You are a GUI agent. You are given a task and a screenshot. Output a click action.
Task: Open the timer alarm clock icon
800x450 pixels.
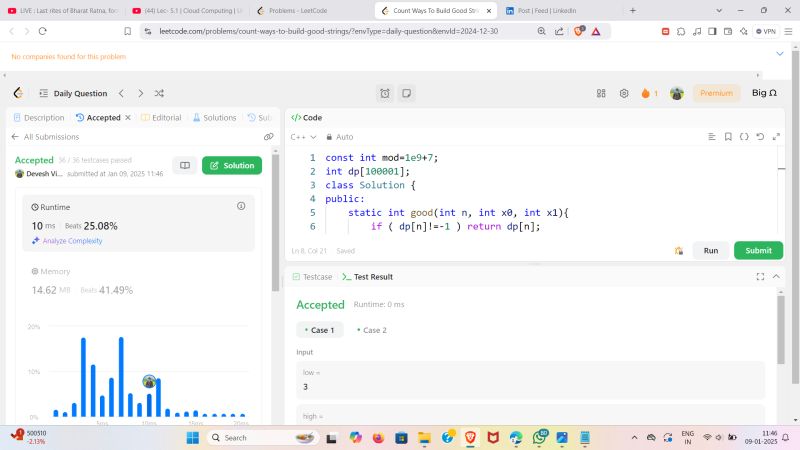(x=385, y=93)
